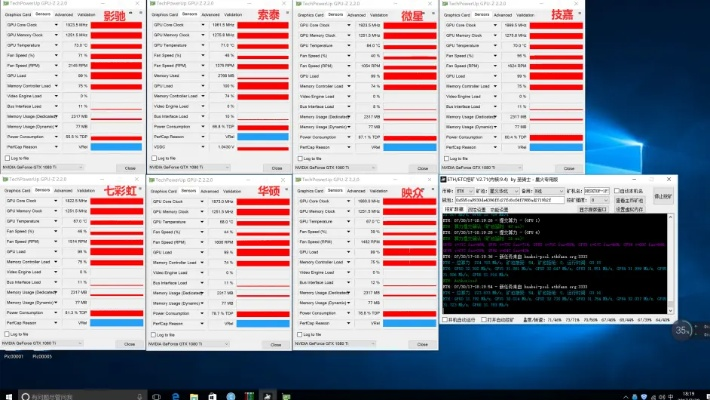Image resolution: width=710 pixels, height=400 pixels.
Task: Enable Log to file in top-left GPU-Z
Action: click(9, 158)
